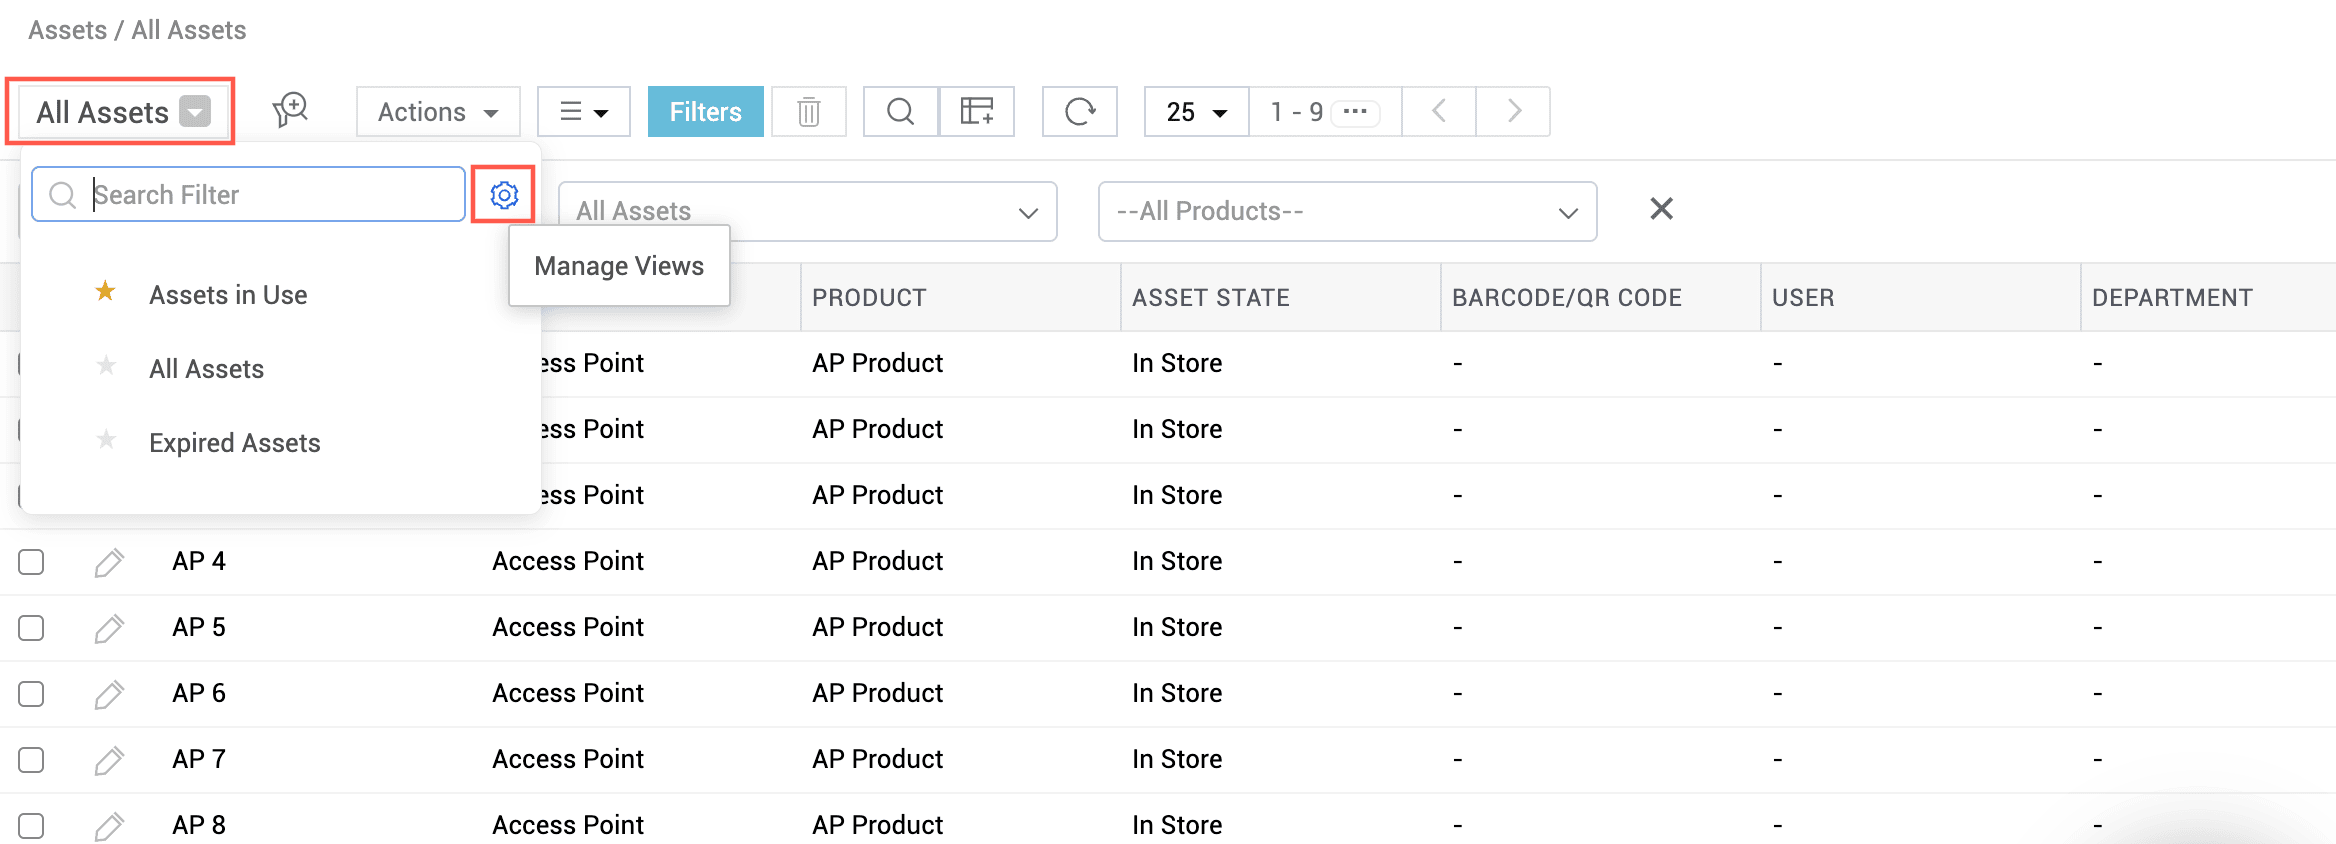Screen dimensions: 2336x844
Task: Edit AP 7 using pencil icon
Action: pos(108,760)
